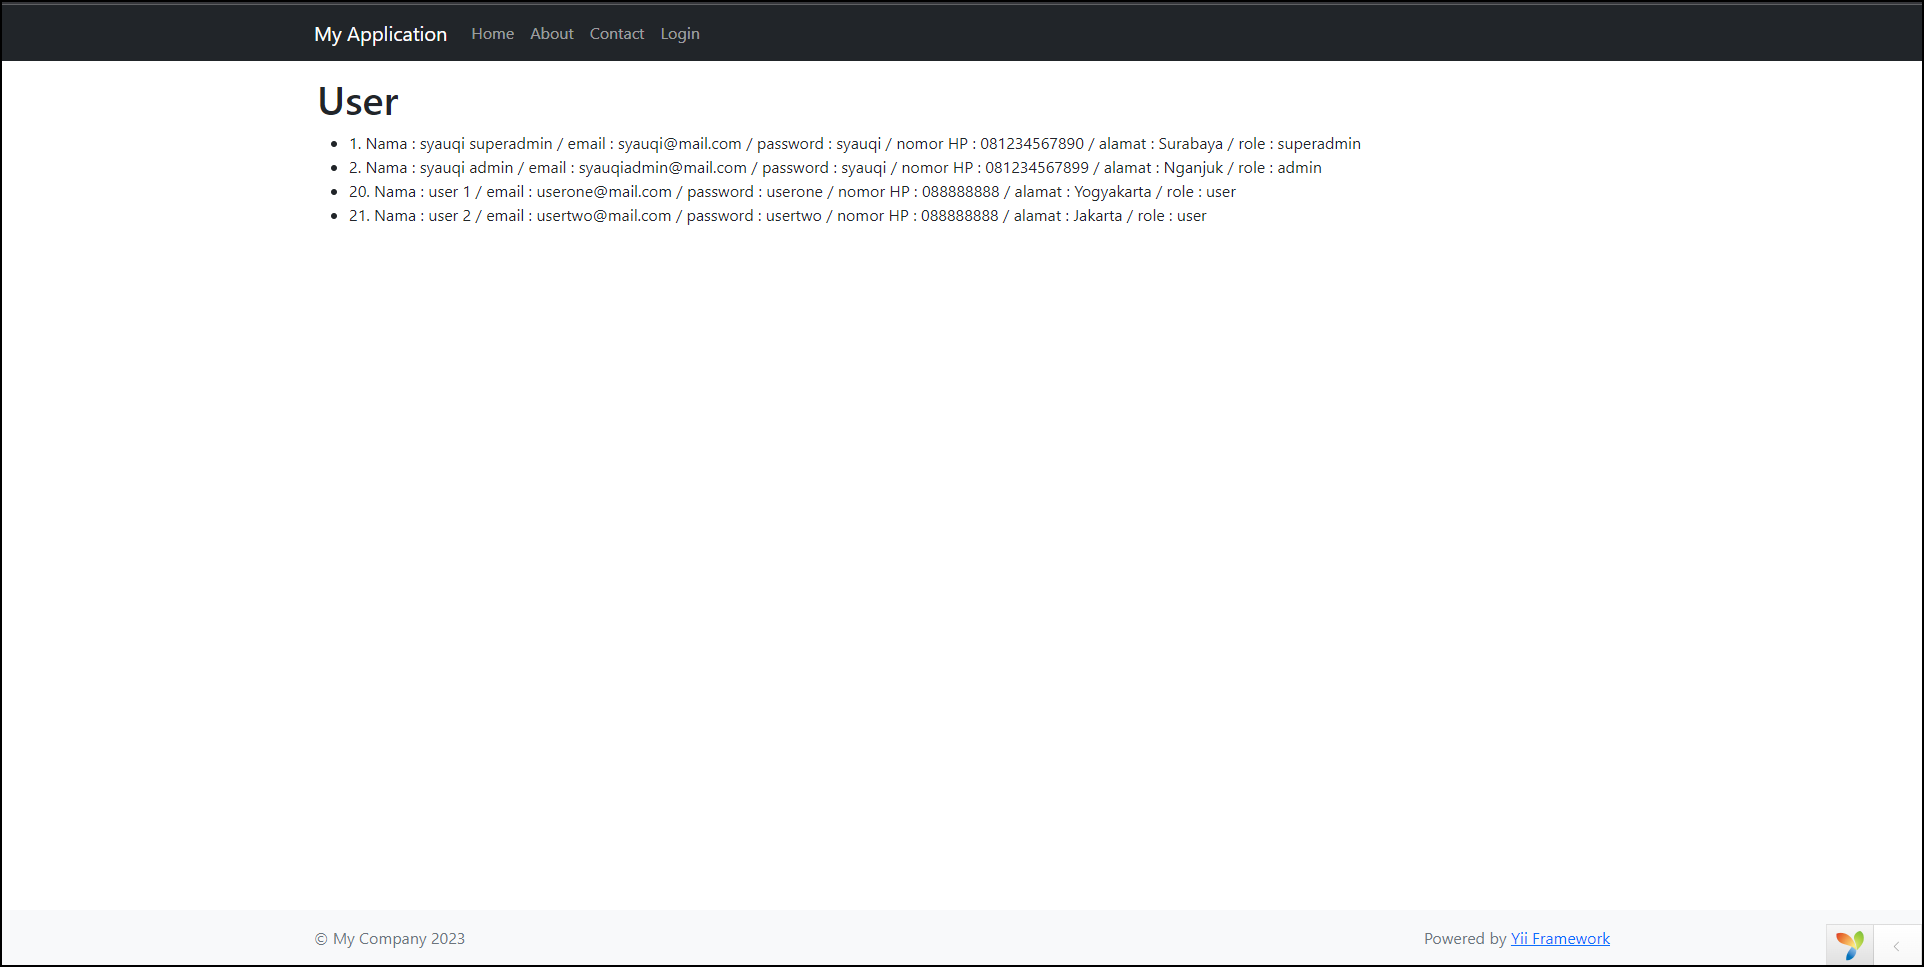The width and height of the screenshot is (1924, 967).
Task: Expand the Yii debug toolbar via the chevron
Action: pos(1898,944)
